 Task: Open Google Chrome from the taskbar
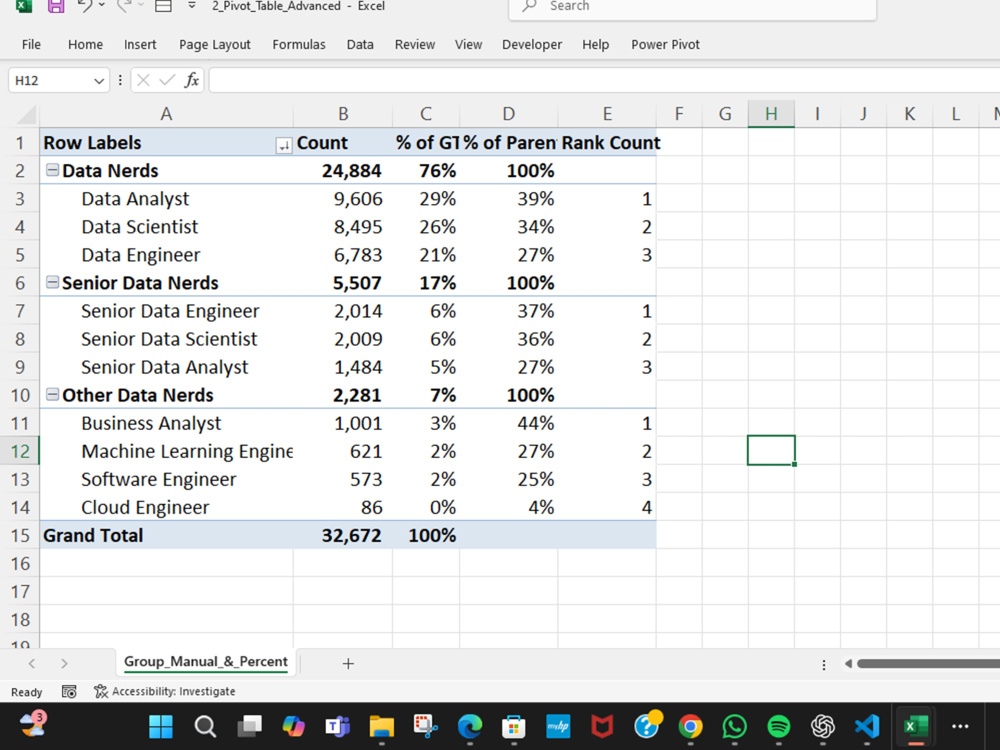(691, 726)
